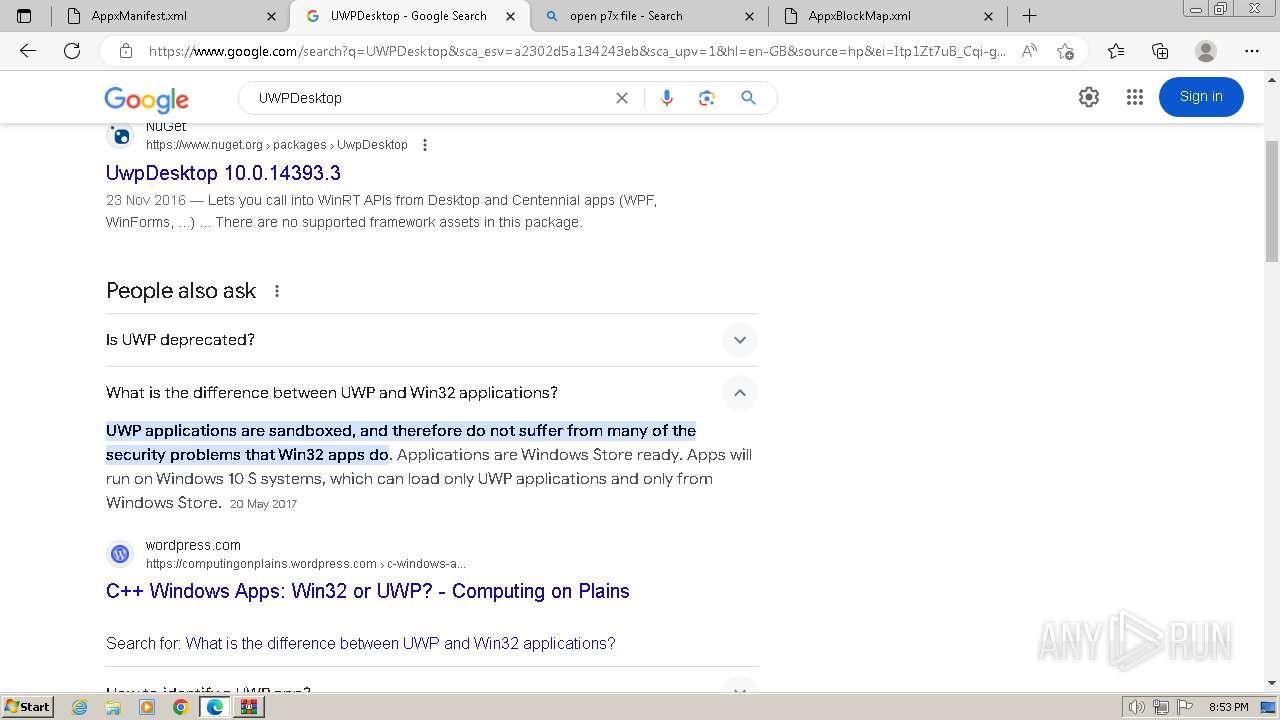The image size is (1280, 720).
Task: Open the Edge tab actions menu icon
Action: pyautogui.click(x=24, y=16)
